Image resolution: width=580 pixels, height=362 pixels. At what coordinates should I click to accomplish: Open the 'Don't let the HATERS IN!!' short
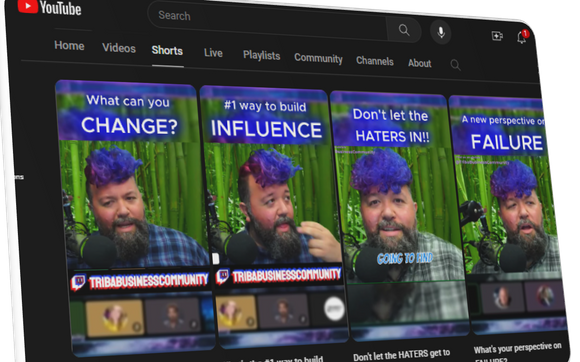tap(399, 216)
